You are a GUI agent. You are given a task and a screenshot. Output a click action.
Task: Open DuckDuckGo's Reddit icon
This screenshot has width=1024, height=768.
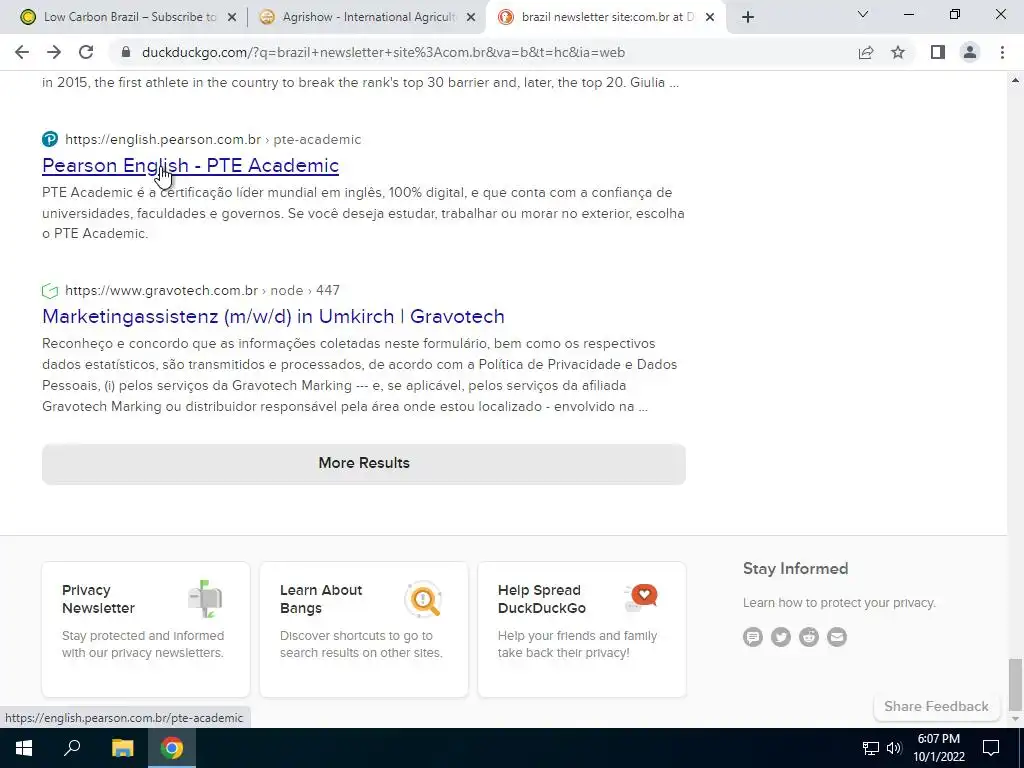(809, 637)
